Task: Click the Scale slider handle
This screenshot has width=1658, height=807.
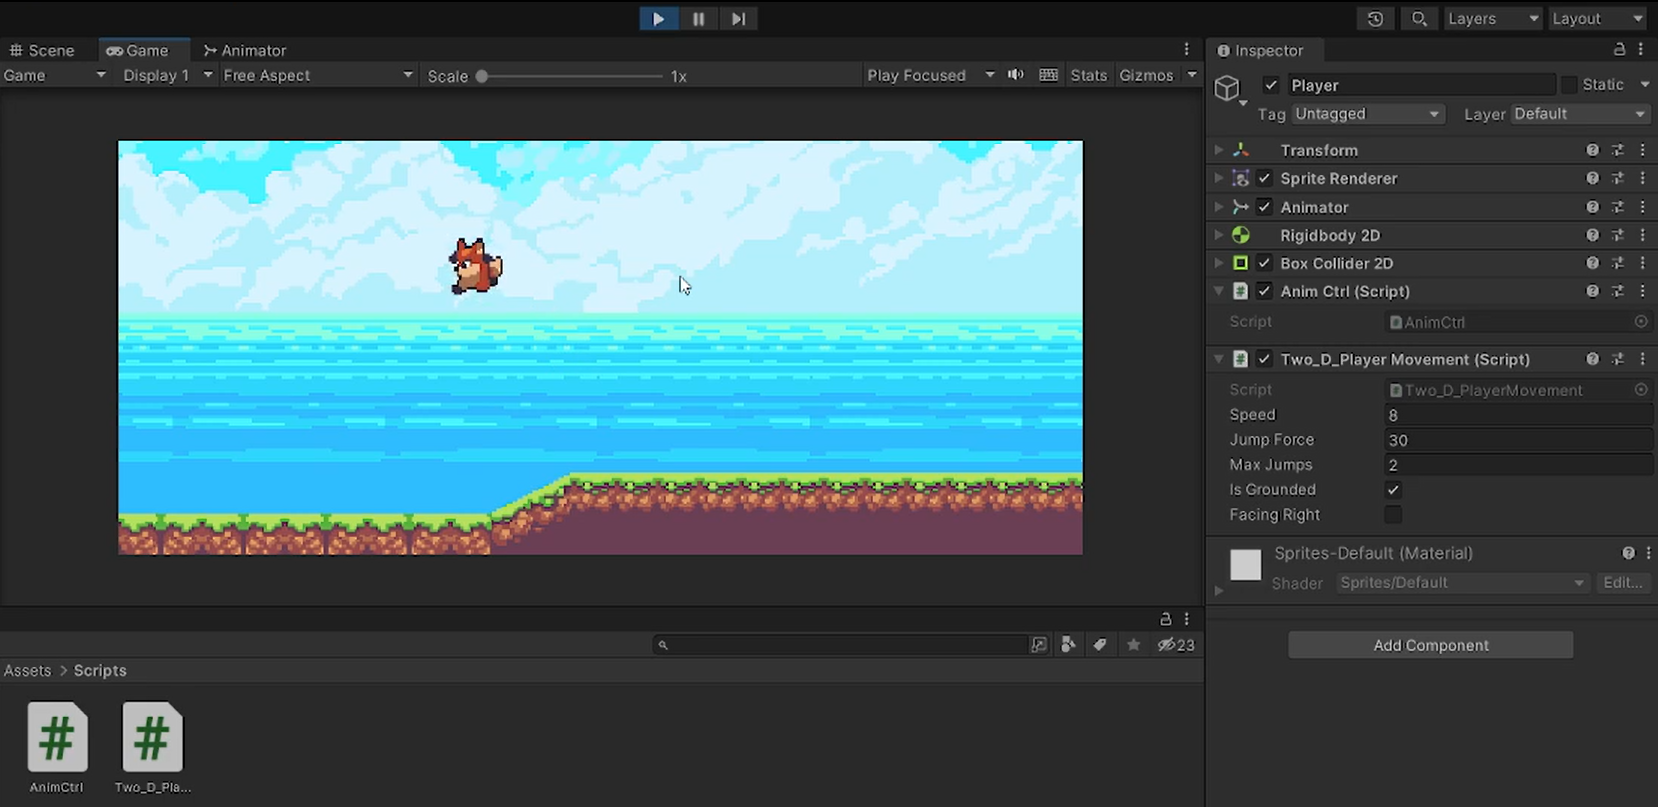Action: click(482, 76)
